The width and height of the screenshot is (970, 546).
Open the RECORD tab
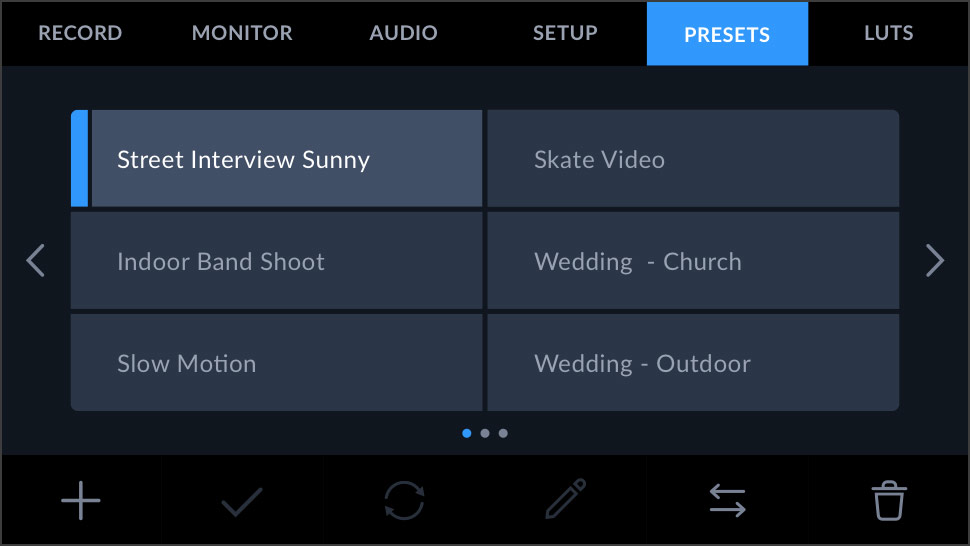pos(80,33)
